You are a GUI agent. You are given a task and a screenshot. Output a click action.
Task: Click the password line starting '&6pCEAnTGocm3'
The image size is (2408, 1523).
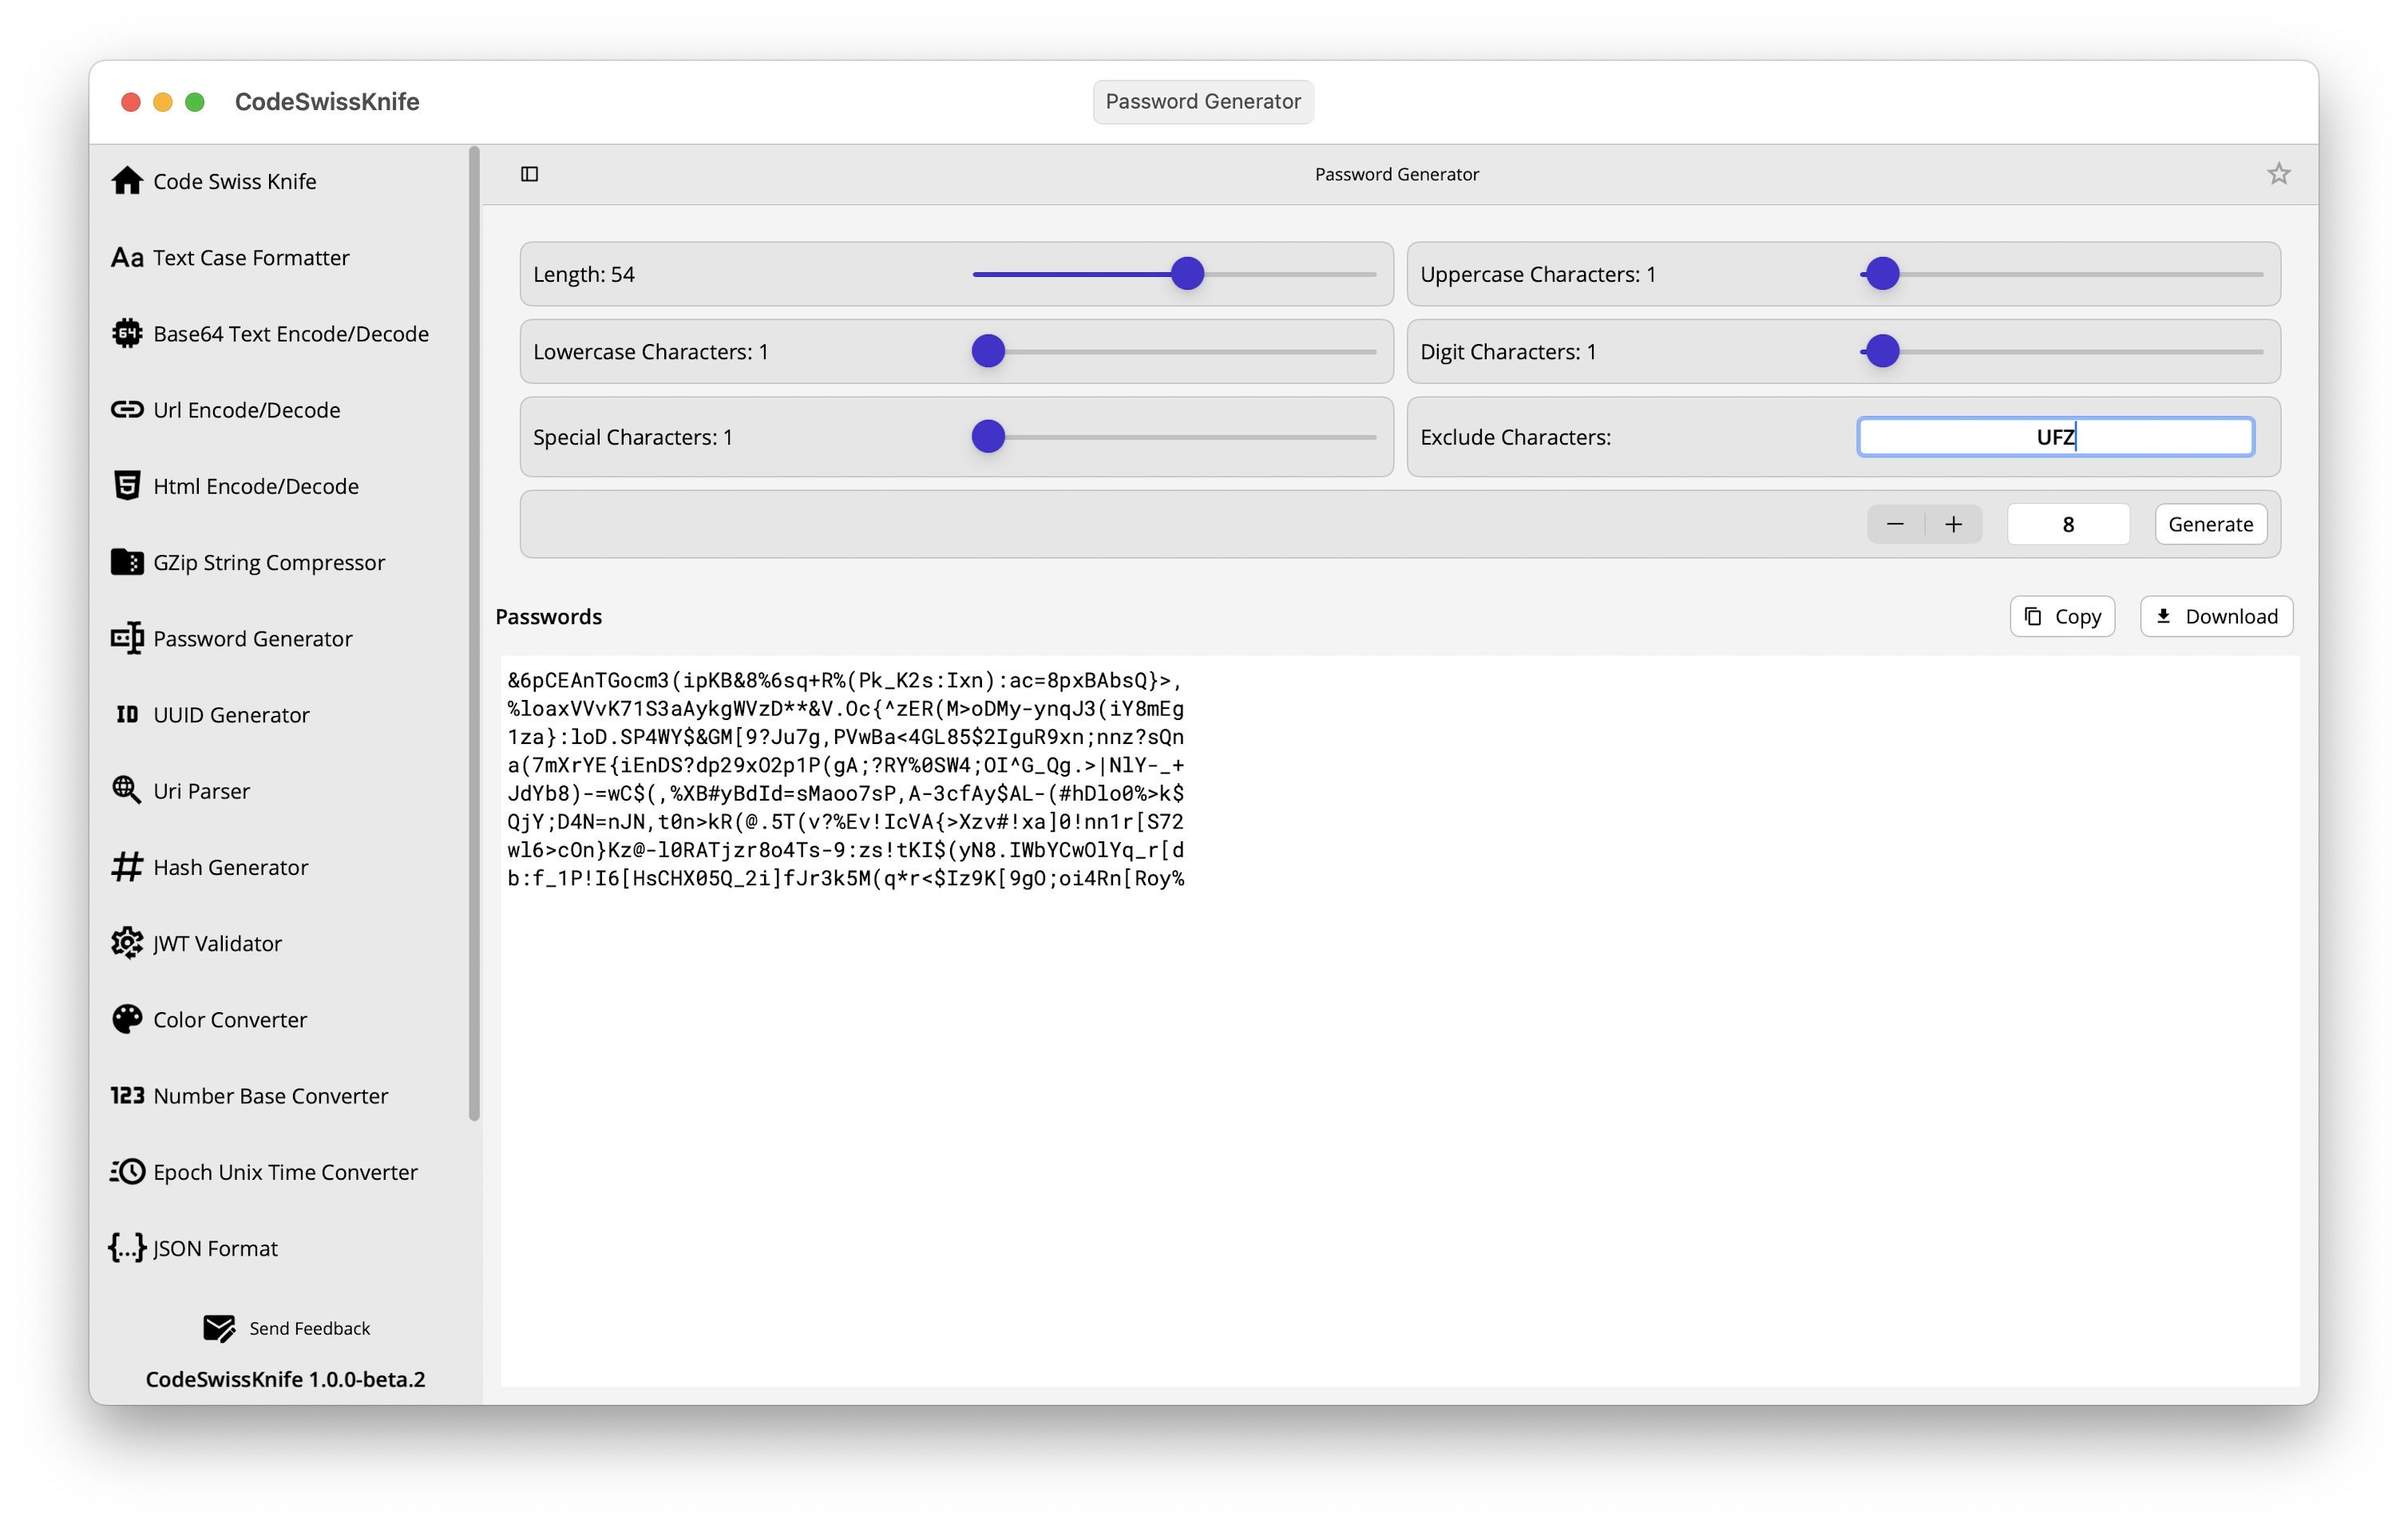pyautogui.click(x=844, y=680)
